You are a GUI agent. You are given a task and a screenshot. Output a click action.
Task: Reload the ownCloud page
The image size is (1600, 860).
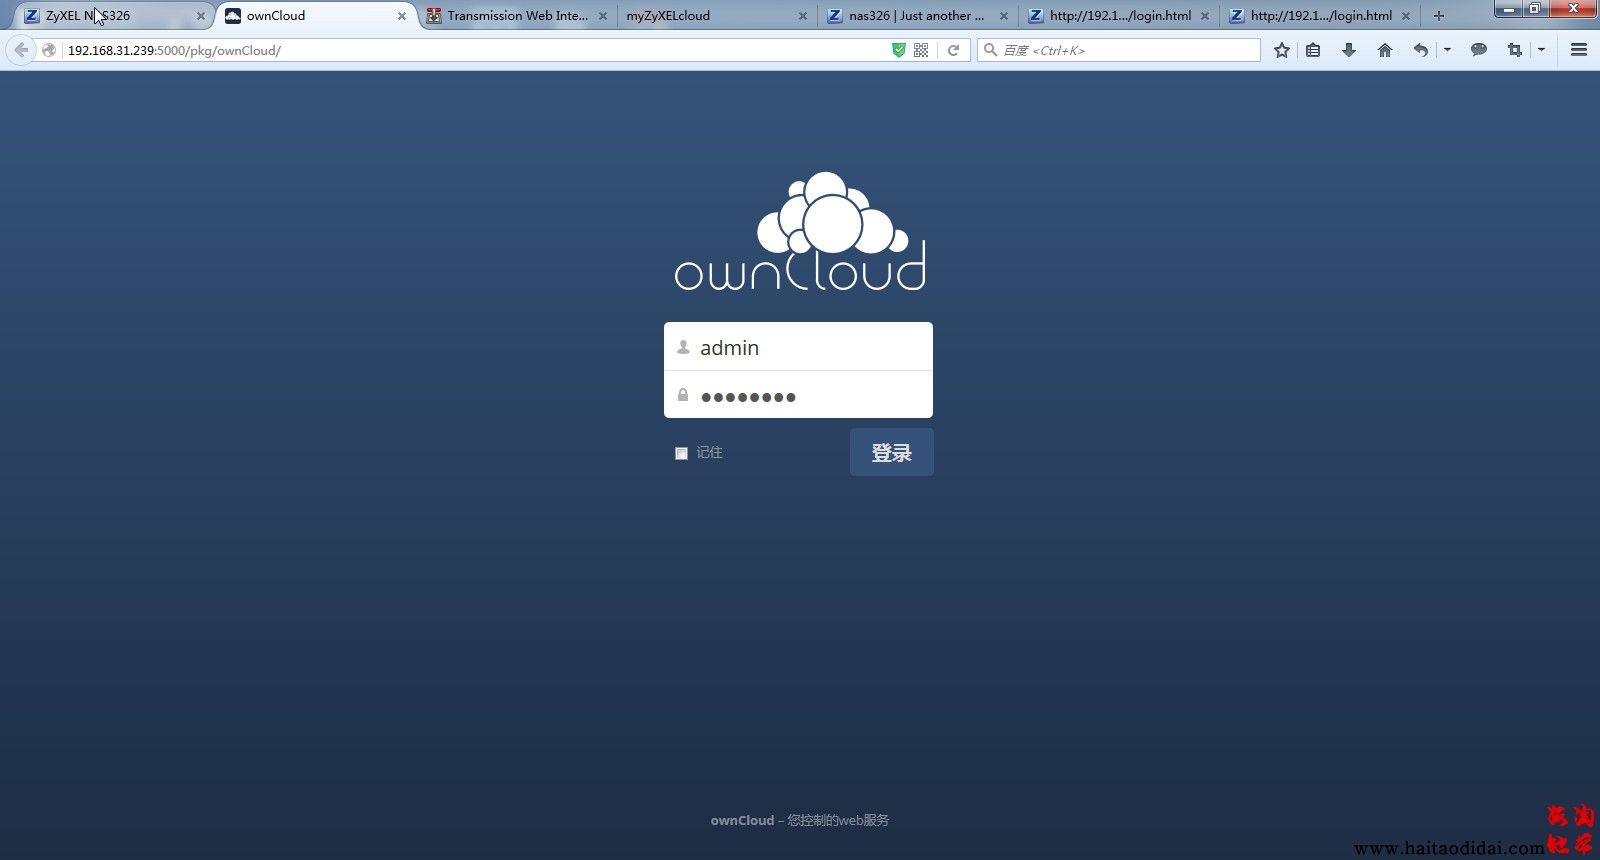[953, 50]
